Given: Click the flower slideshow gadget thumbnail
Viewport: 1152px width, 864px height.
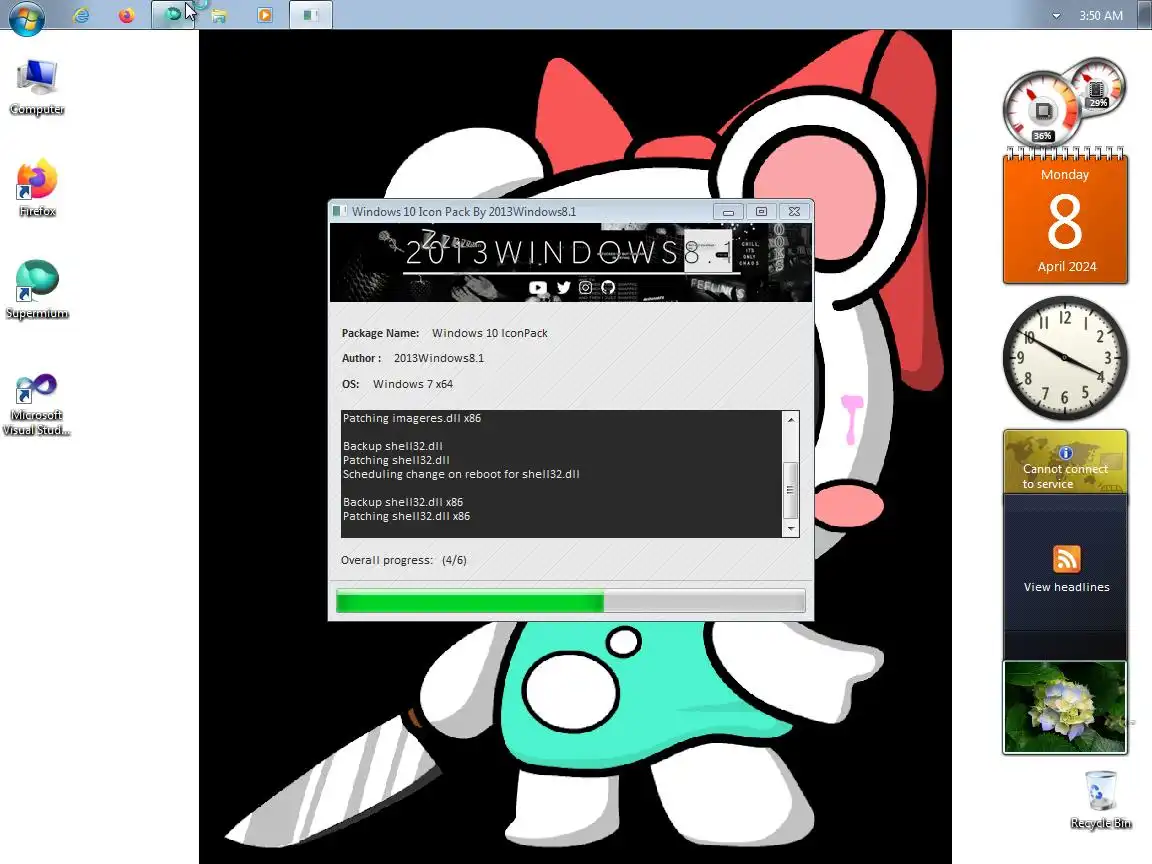Looking at the screenshot, I should click(1065, 708).
